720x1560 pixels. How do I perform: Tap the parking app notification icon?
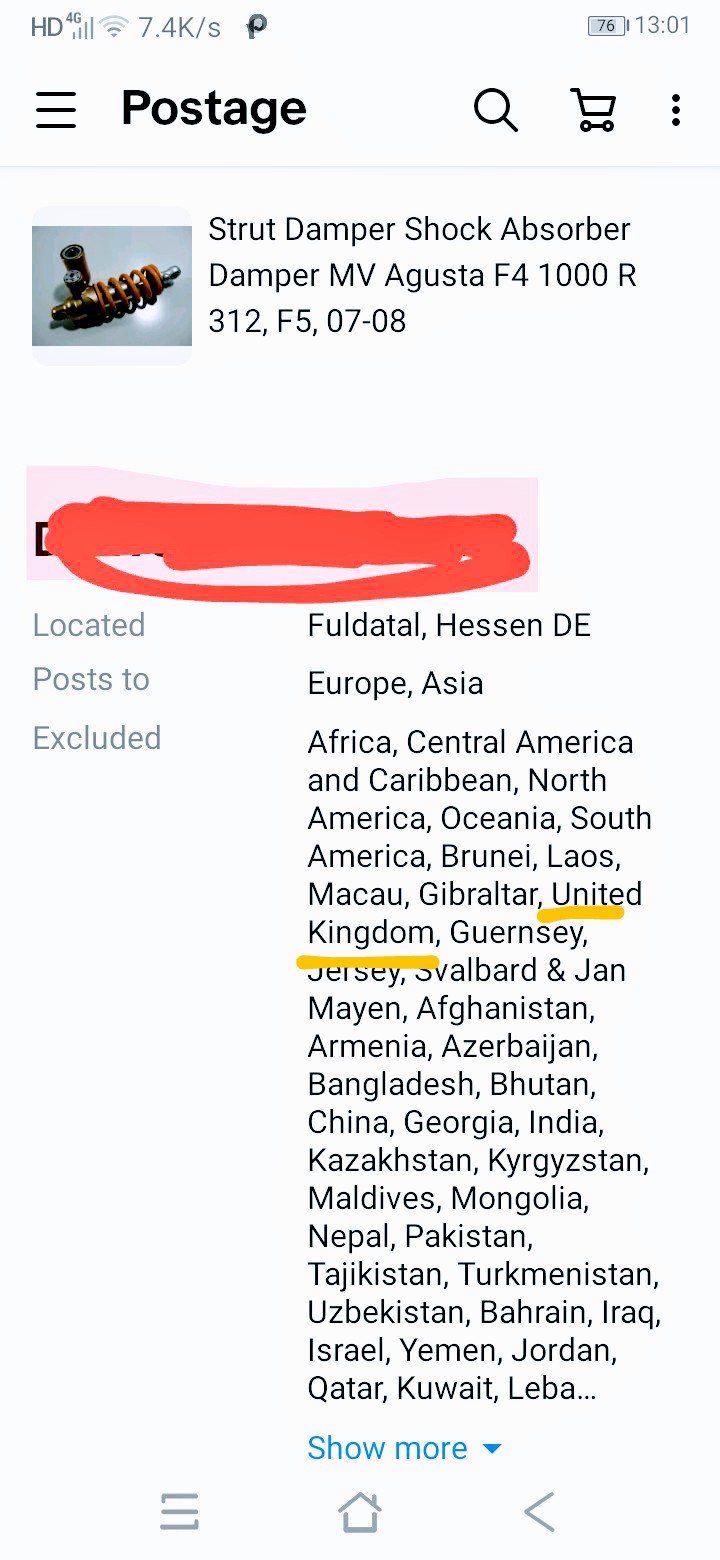(x=257, y=27)
